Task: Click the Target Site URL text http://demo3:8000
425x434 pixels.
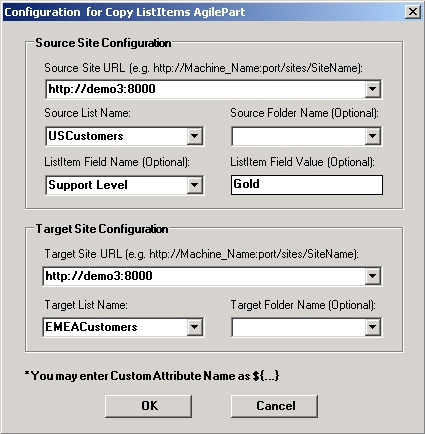Action: coord(99,276)
